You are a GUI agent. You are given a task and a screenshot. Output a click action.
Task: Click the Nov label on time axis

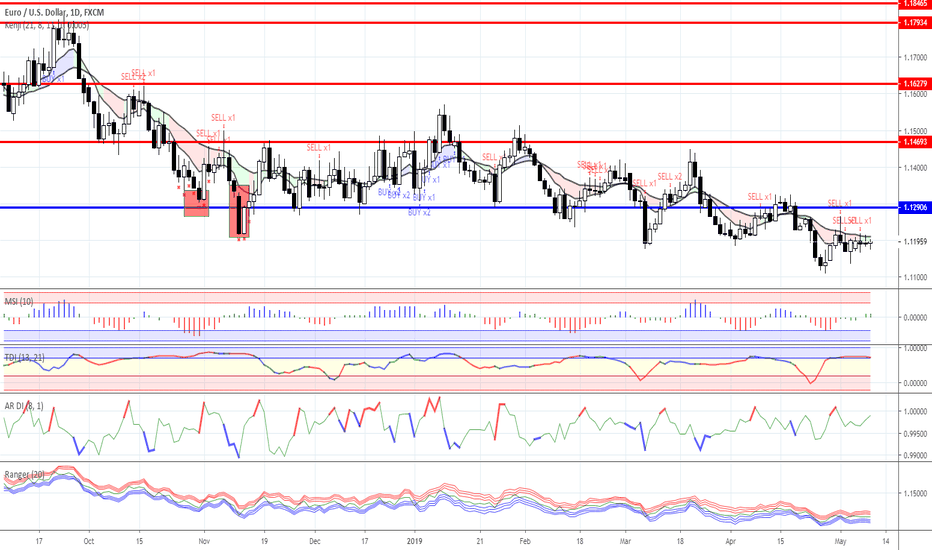[x=204, y=541]
